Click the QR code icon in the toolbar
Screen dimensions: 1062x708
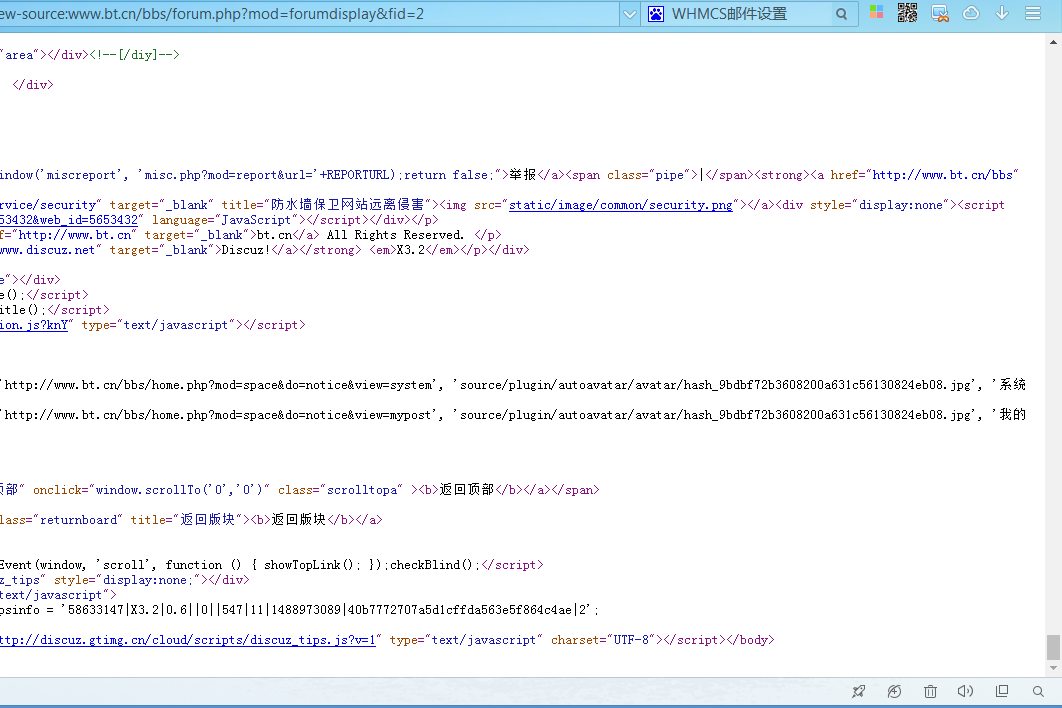908,12
